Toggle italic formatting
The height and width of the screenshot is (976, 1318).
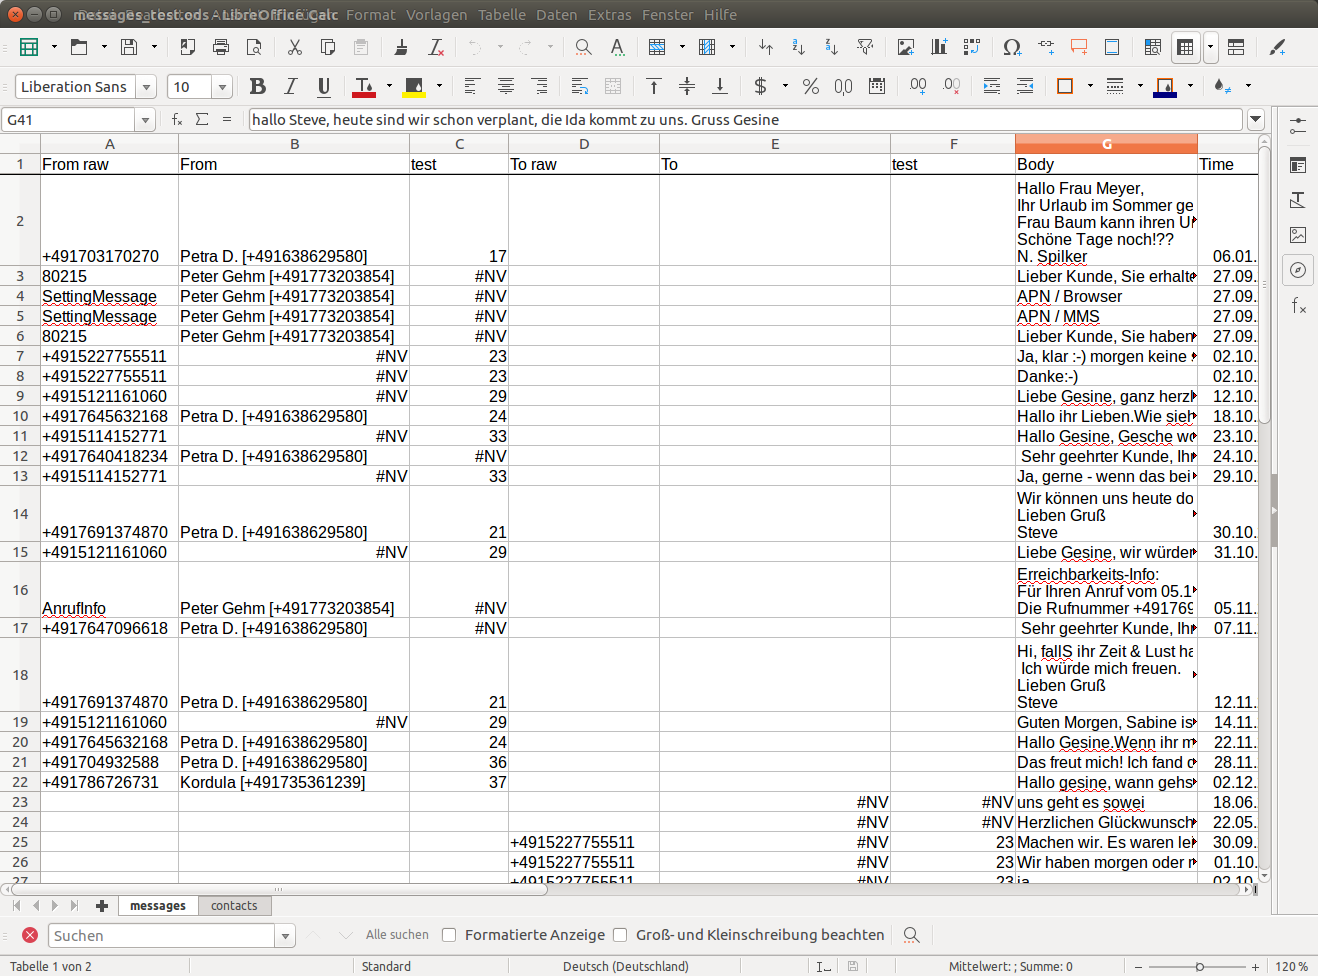[x=291, y=87]
